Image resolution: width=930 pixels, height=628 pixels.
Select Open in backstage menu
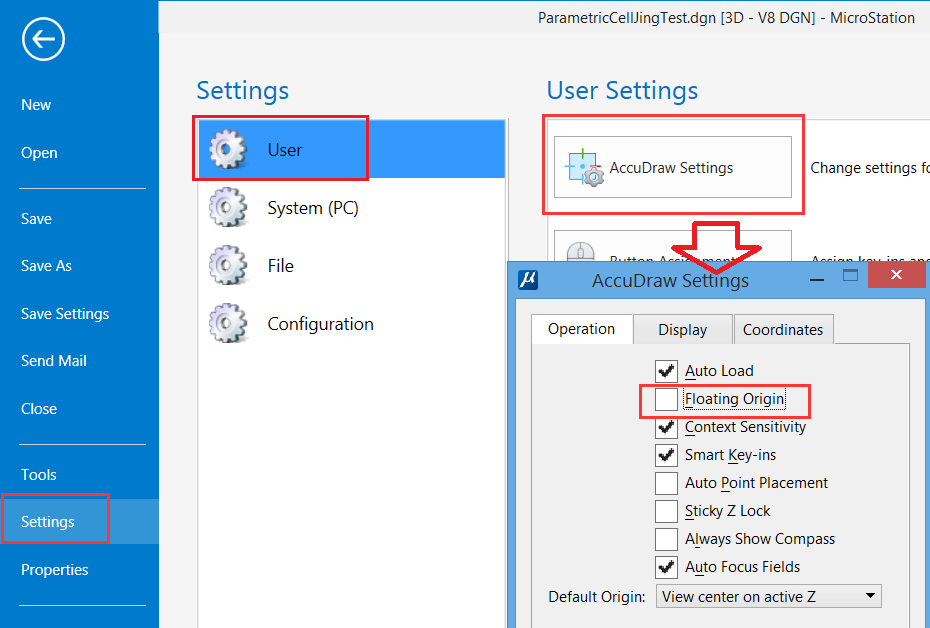click(x=39, y=153)
